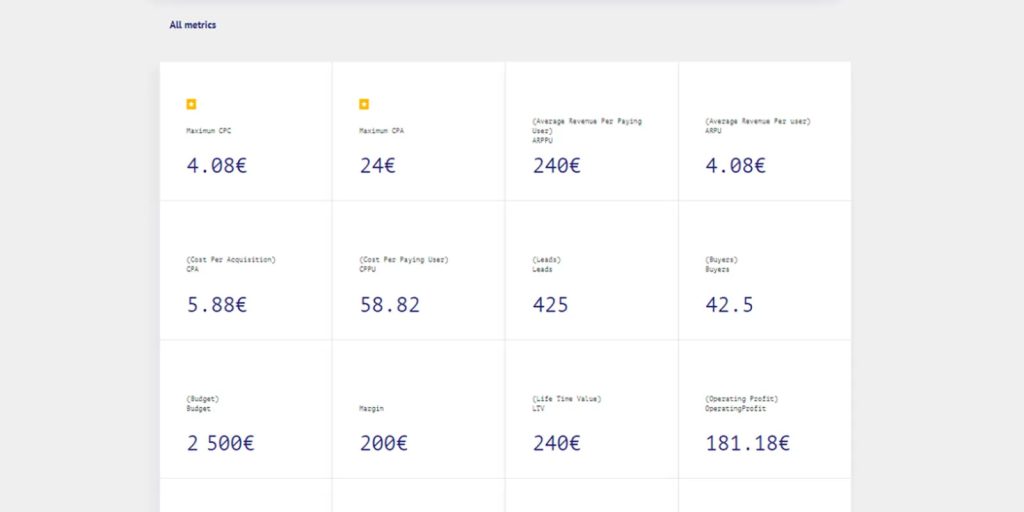Click the 5.88€ CPA value
Screen dimensions: 1024x512
pyautogui.click(x=216, y=305)
